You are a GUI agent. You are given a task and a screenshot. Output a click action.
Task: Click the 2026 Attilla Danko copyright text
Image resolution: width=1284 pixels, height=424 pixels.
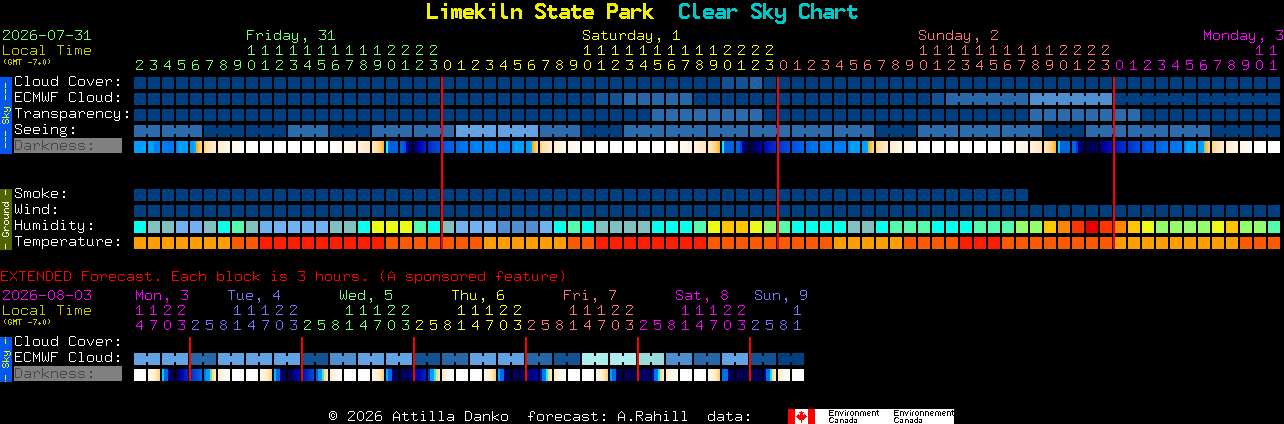click(417, 416)
